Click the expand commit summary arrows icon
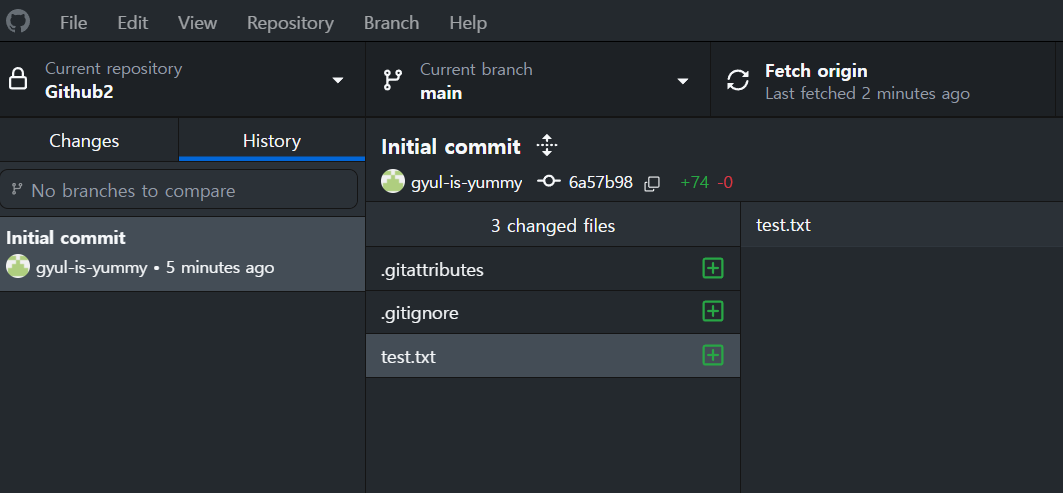Viewport: 1063px width, 493px height. 546,145
